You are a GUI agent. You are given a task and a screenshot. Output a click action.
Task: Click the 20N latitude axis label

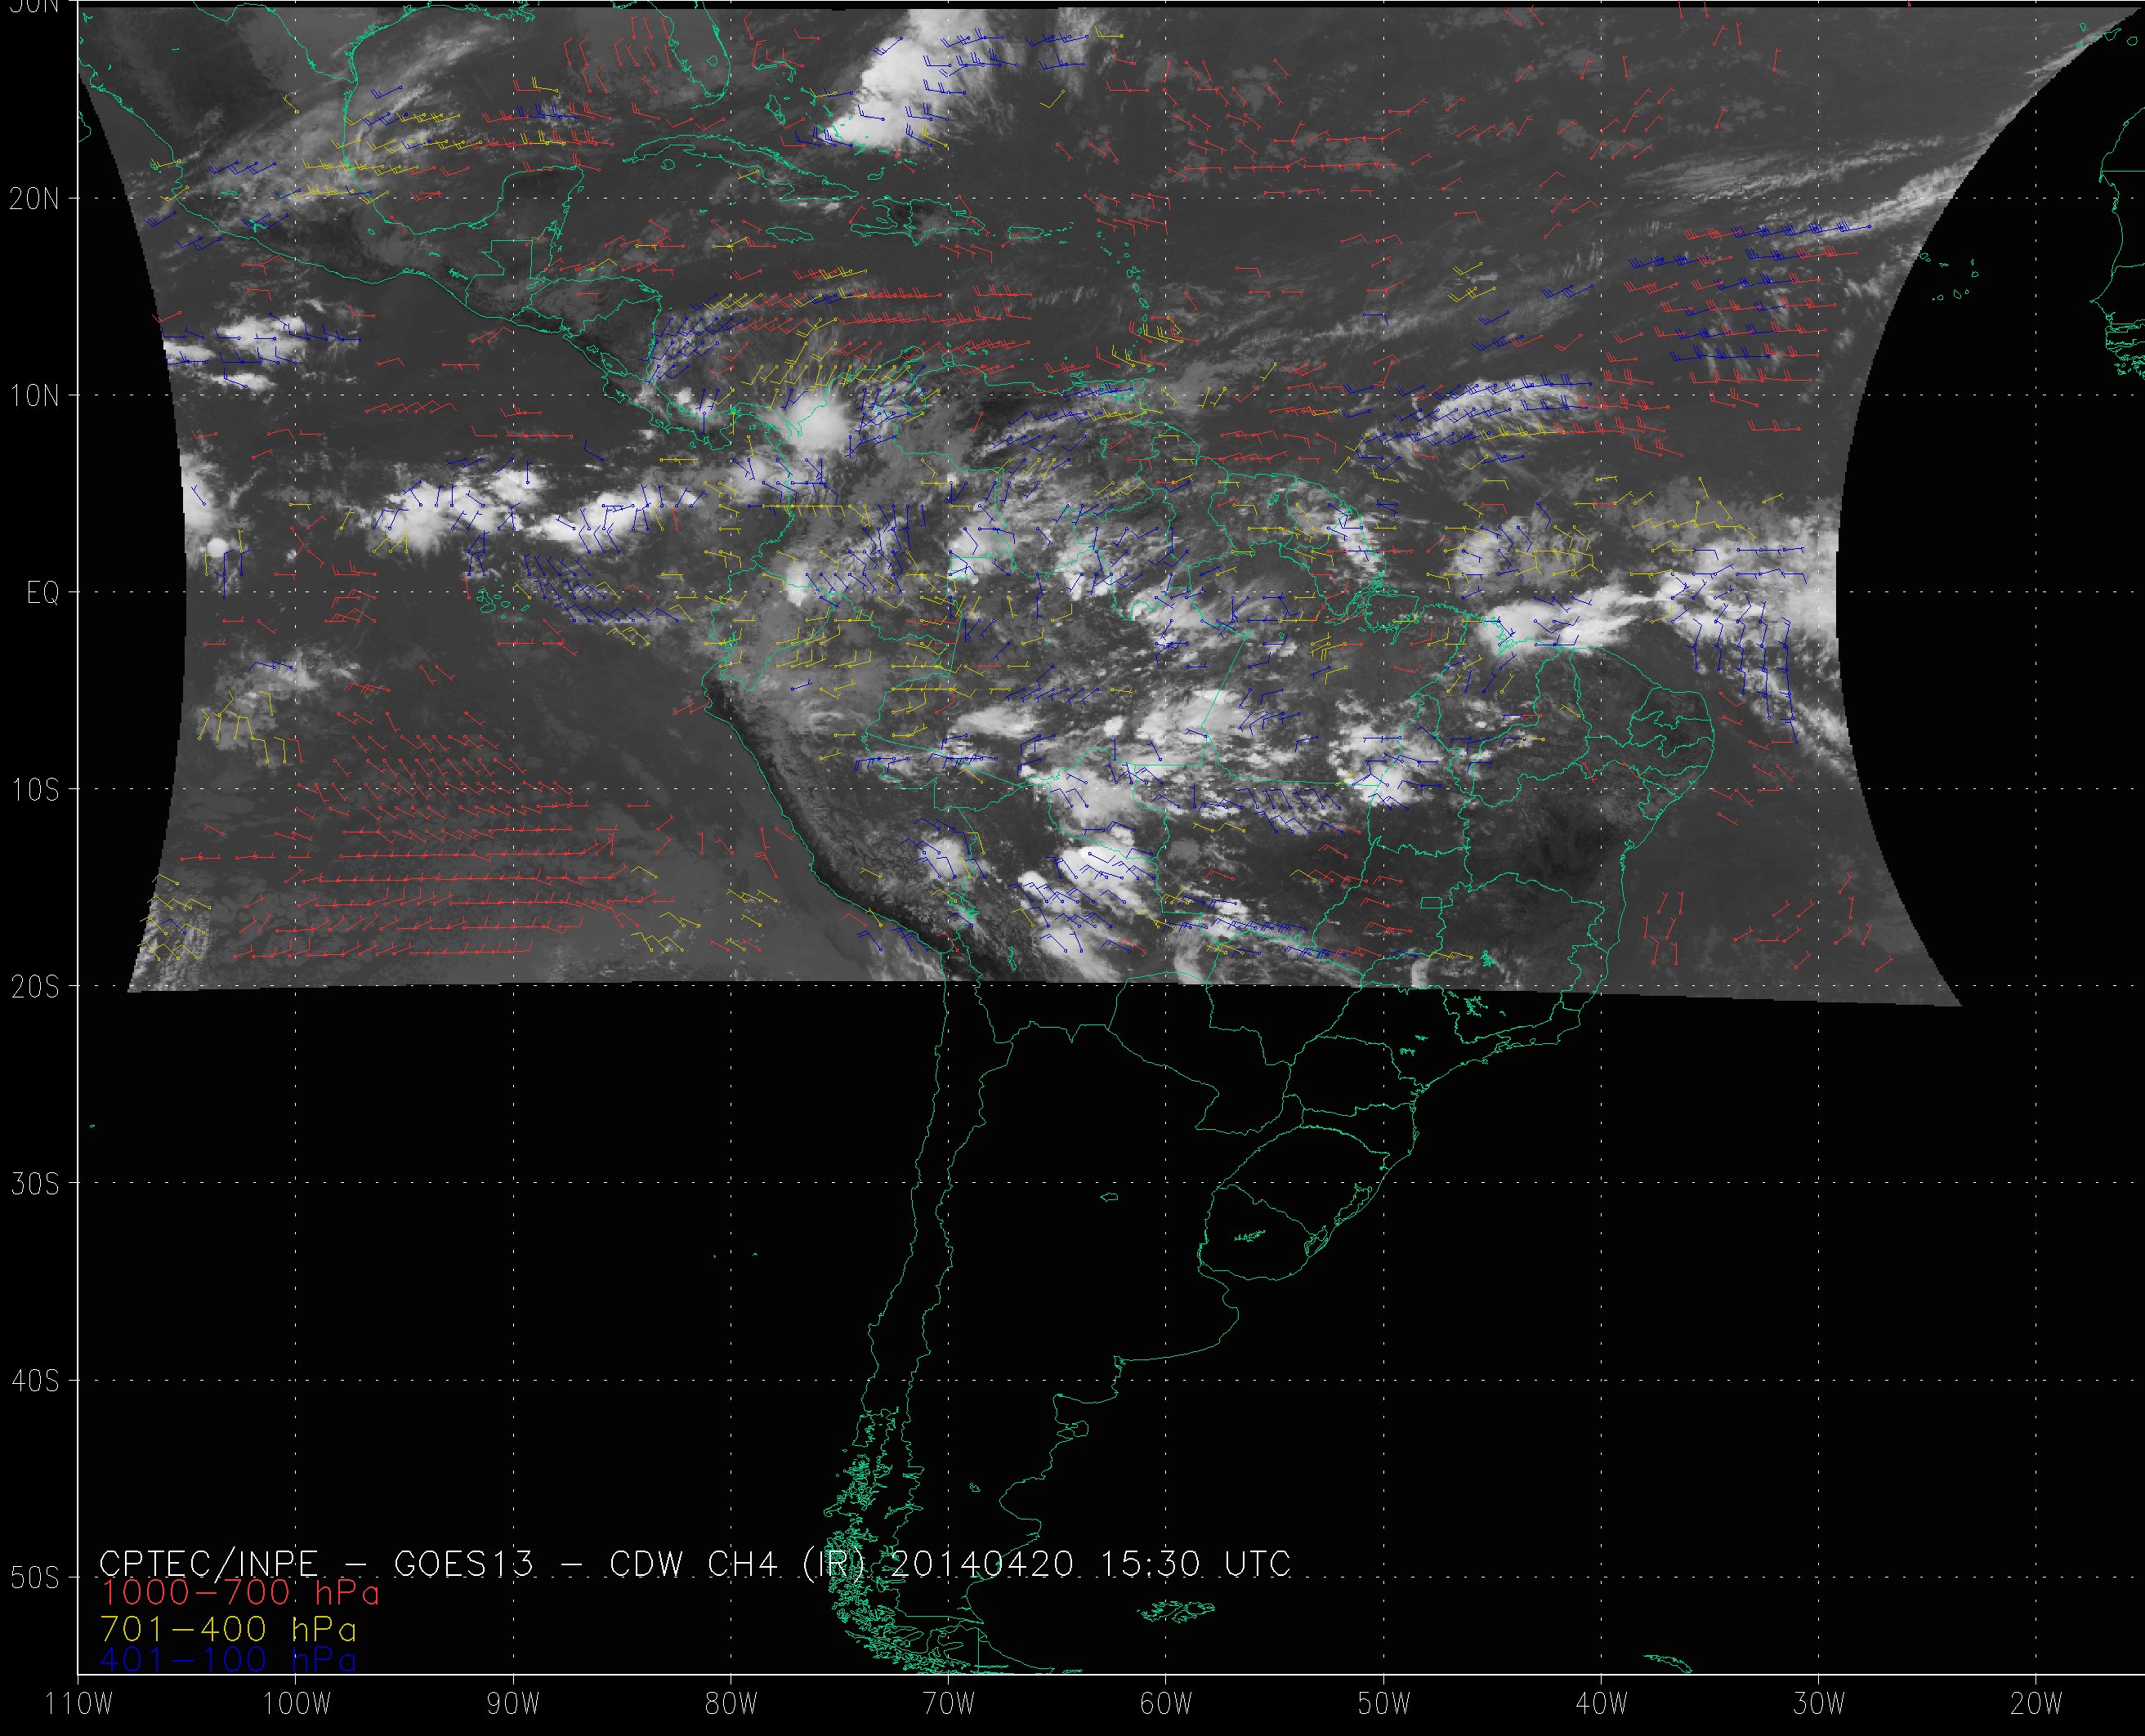[34, 199]
